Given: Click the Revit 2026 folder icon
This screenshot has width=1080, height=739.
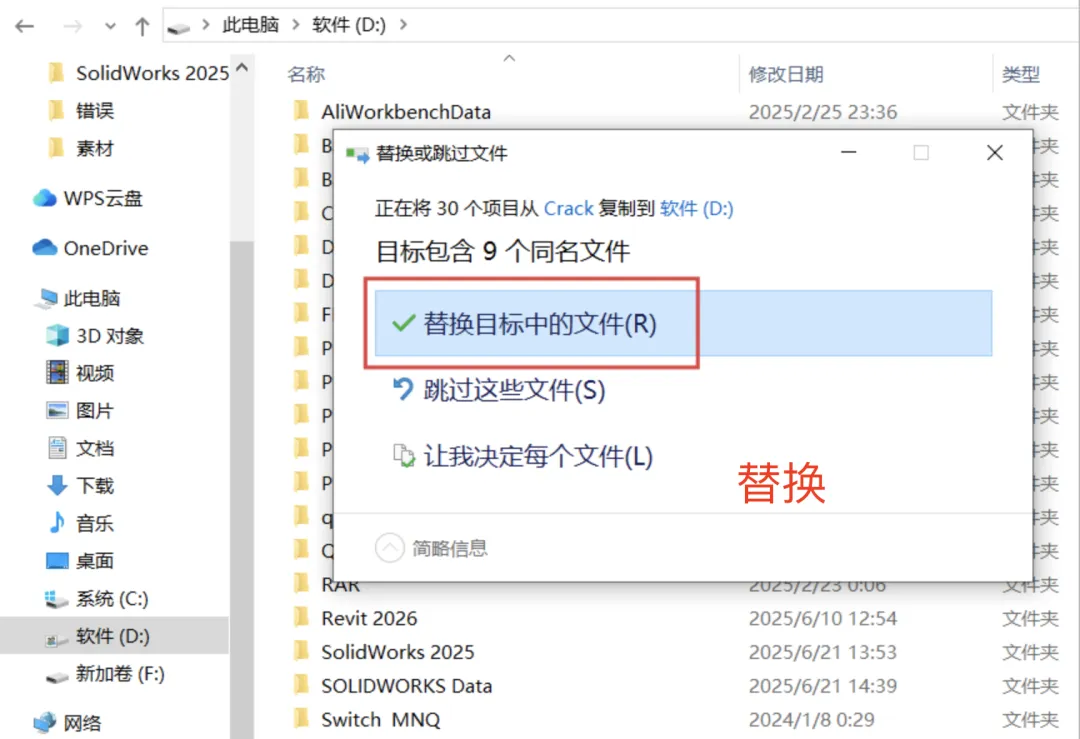Looking at the screenshot, I should point(301,617).
